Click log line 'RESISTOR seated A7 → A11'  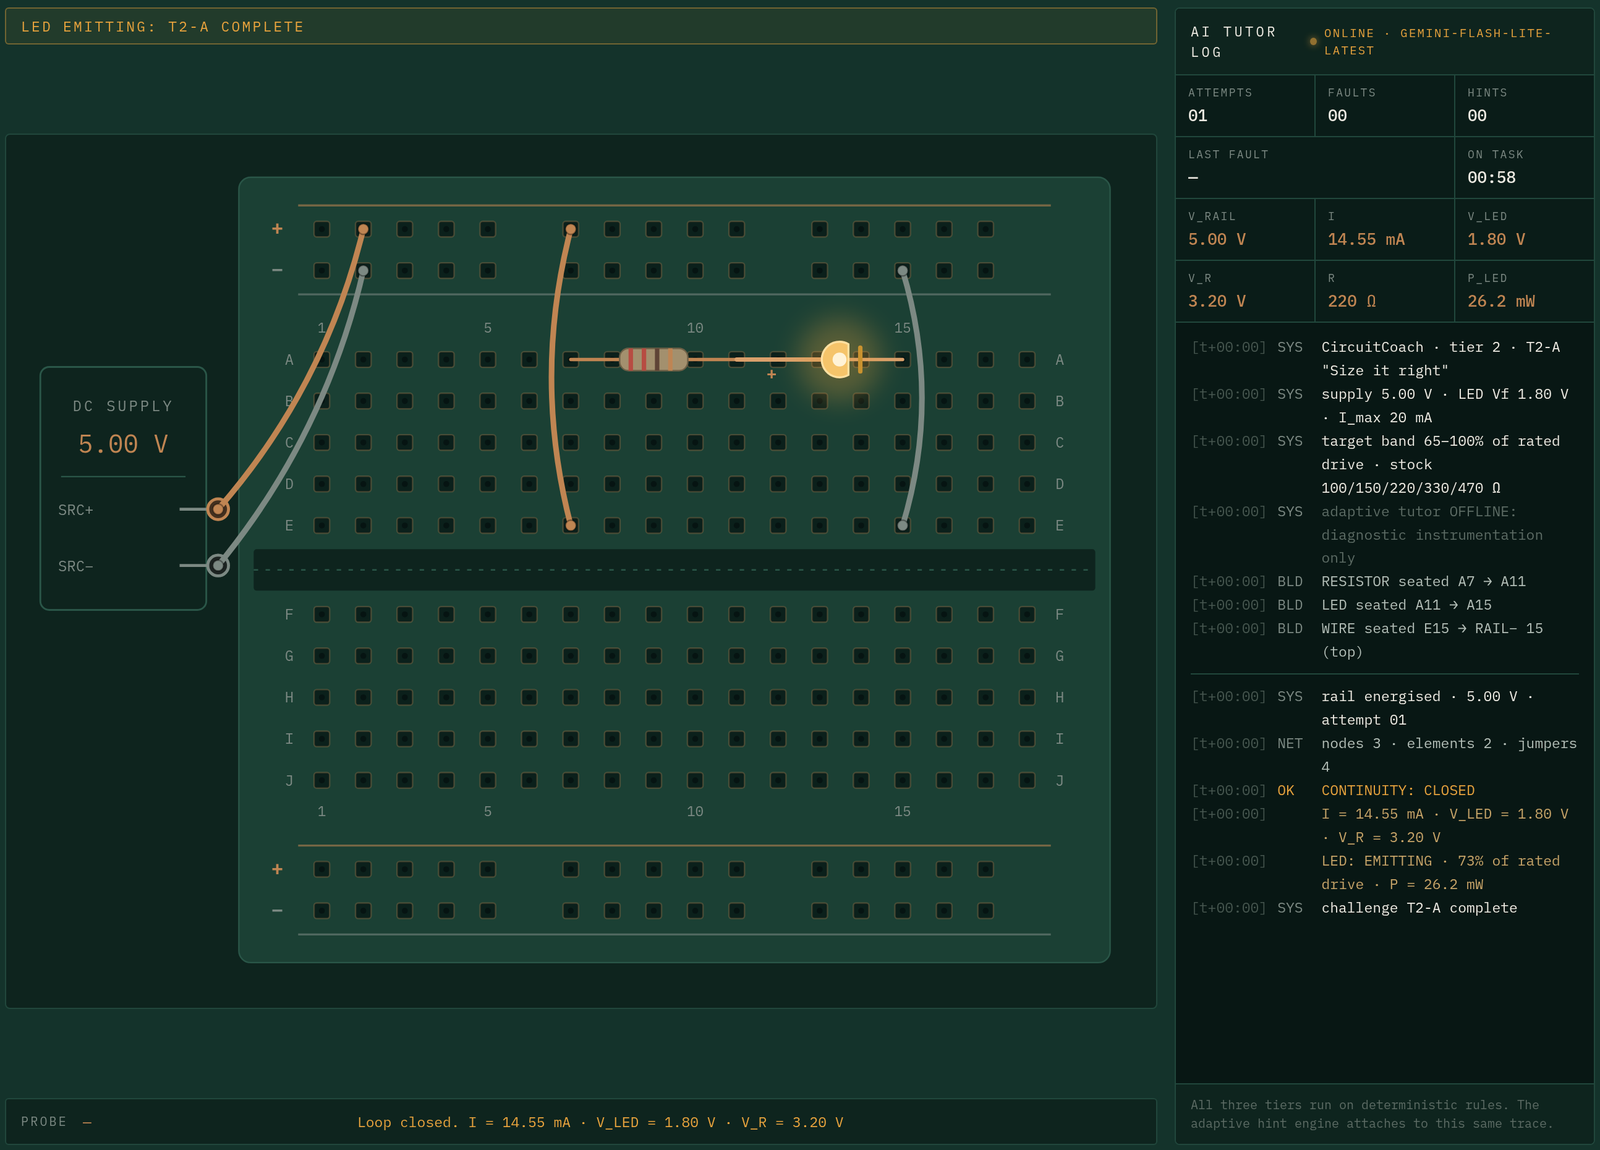(1384, 581)
